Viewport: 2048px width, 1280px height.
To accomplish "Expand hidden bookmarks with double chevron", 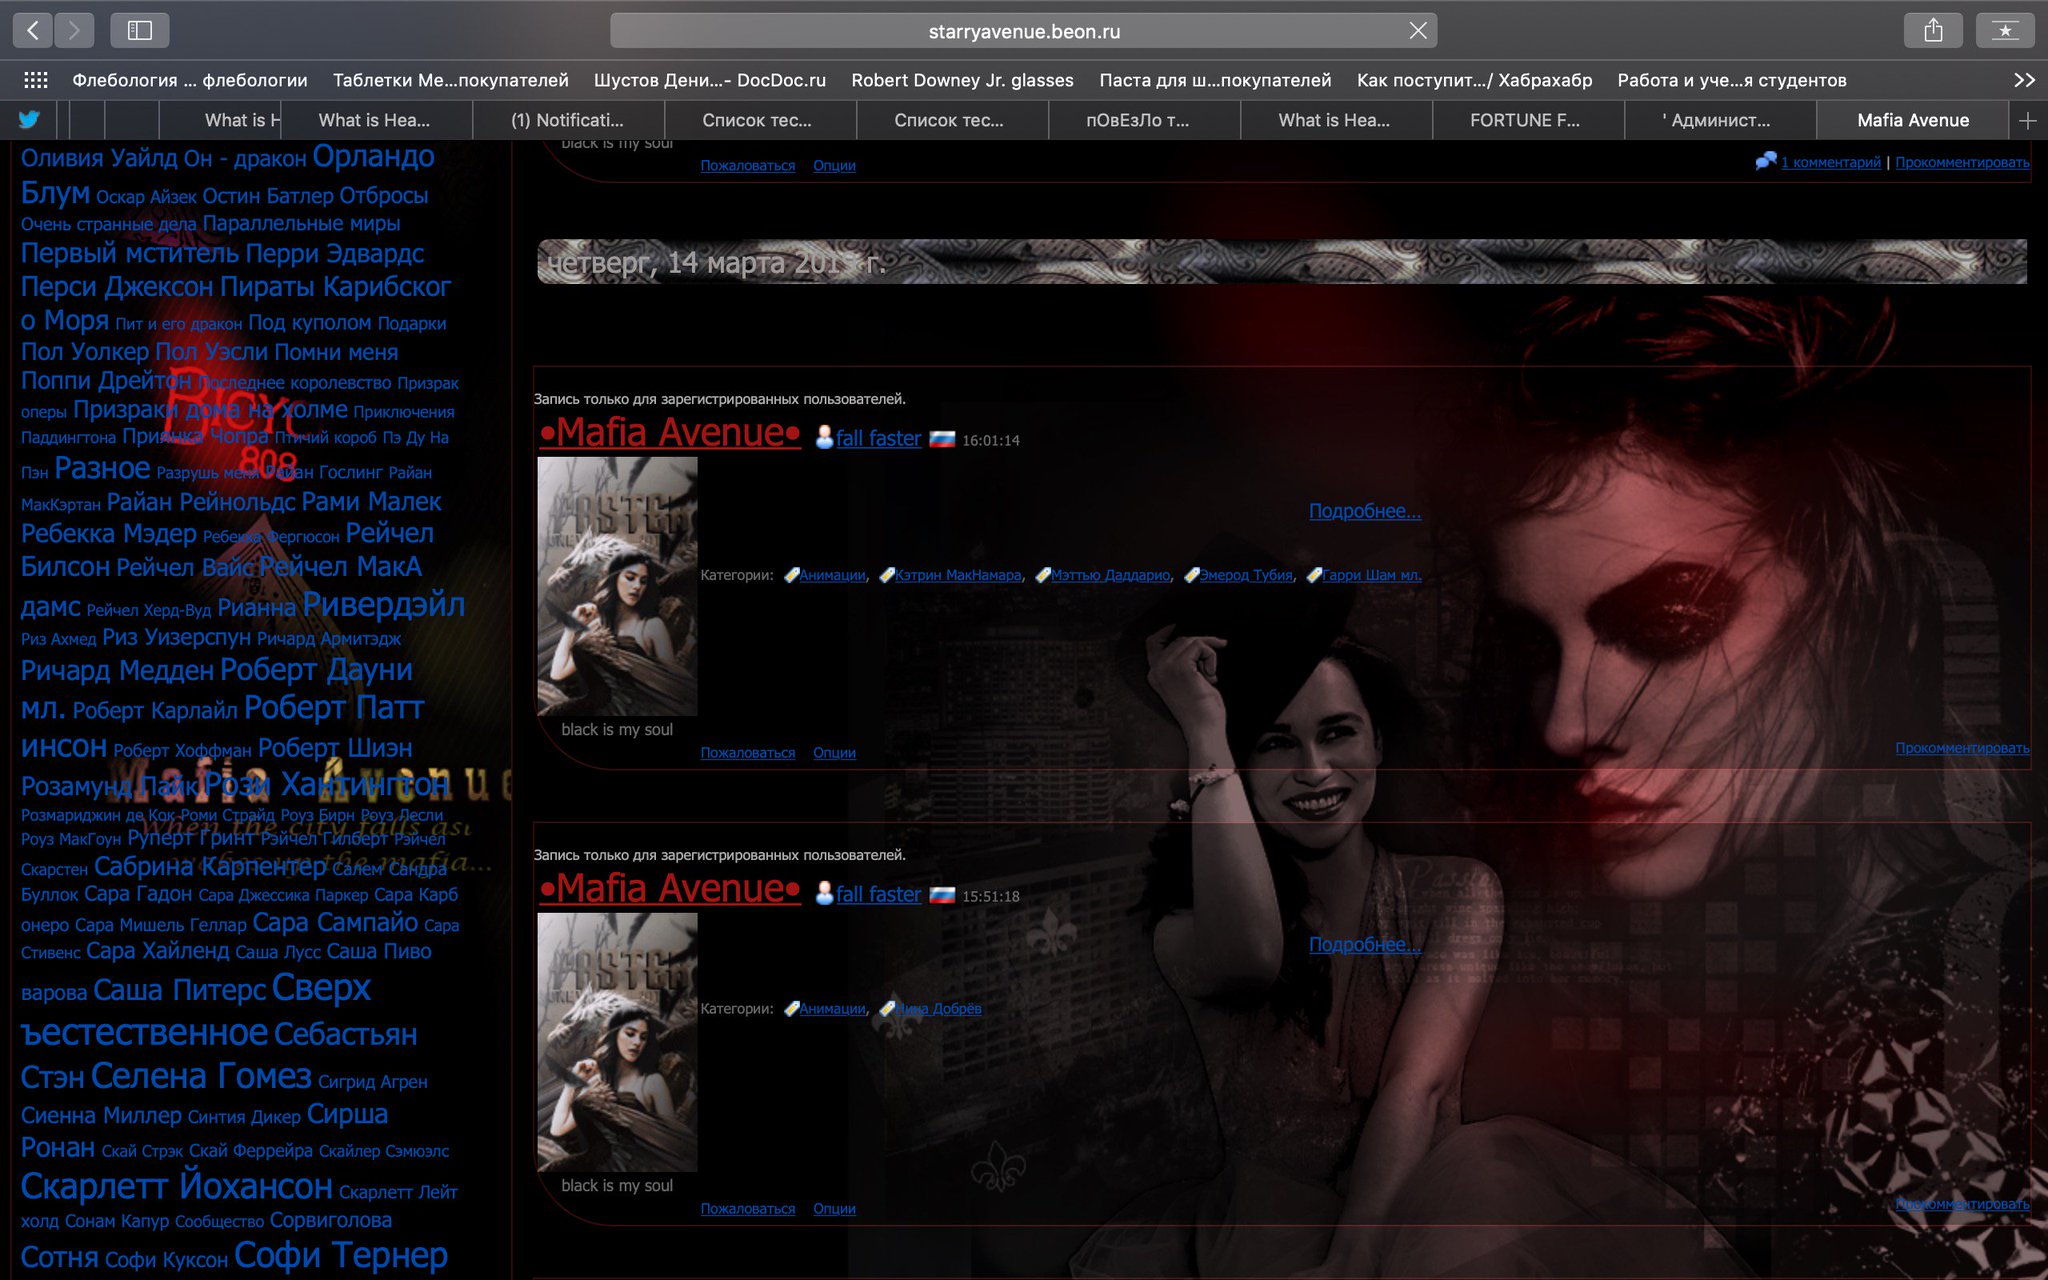I will [x=2024, y=80].
